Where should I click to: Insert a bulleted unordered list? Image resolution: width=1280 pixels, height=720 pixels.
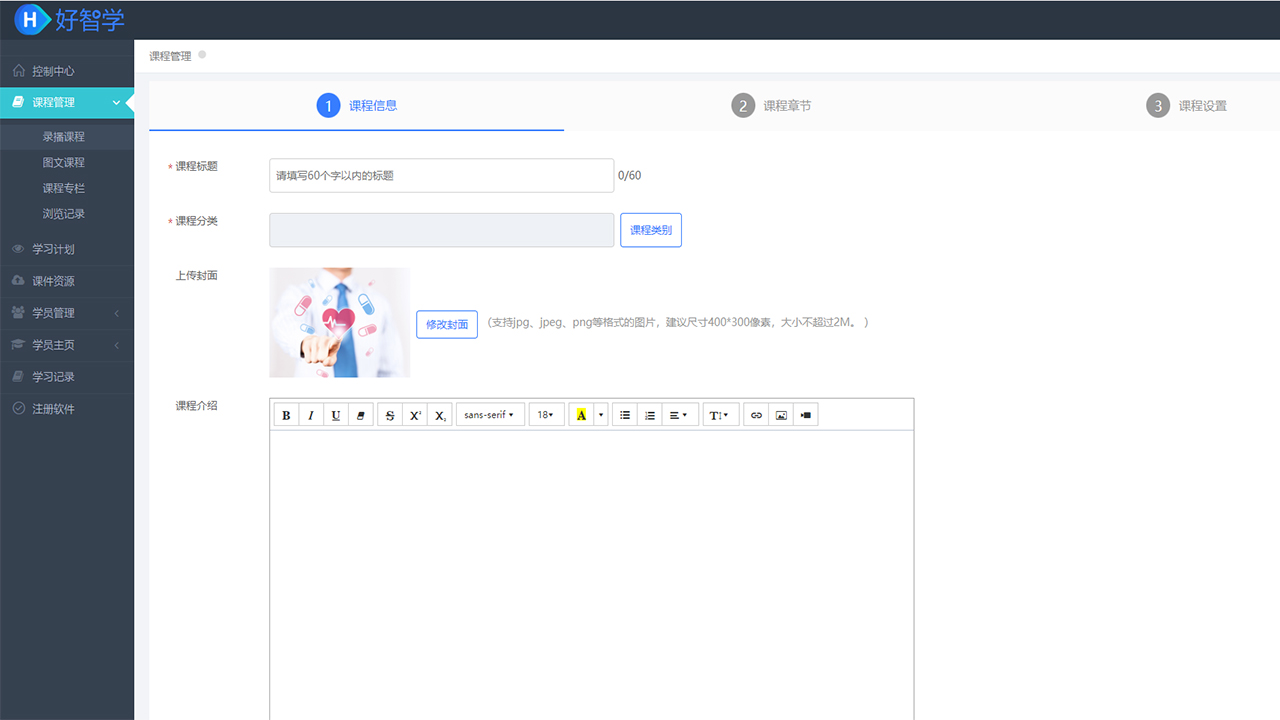pos(625,415)
